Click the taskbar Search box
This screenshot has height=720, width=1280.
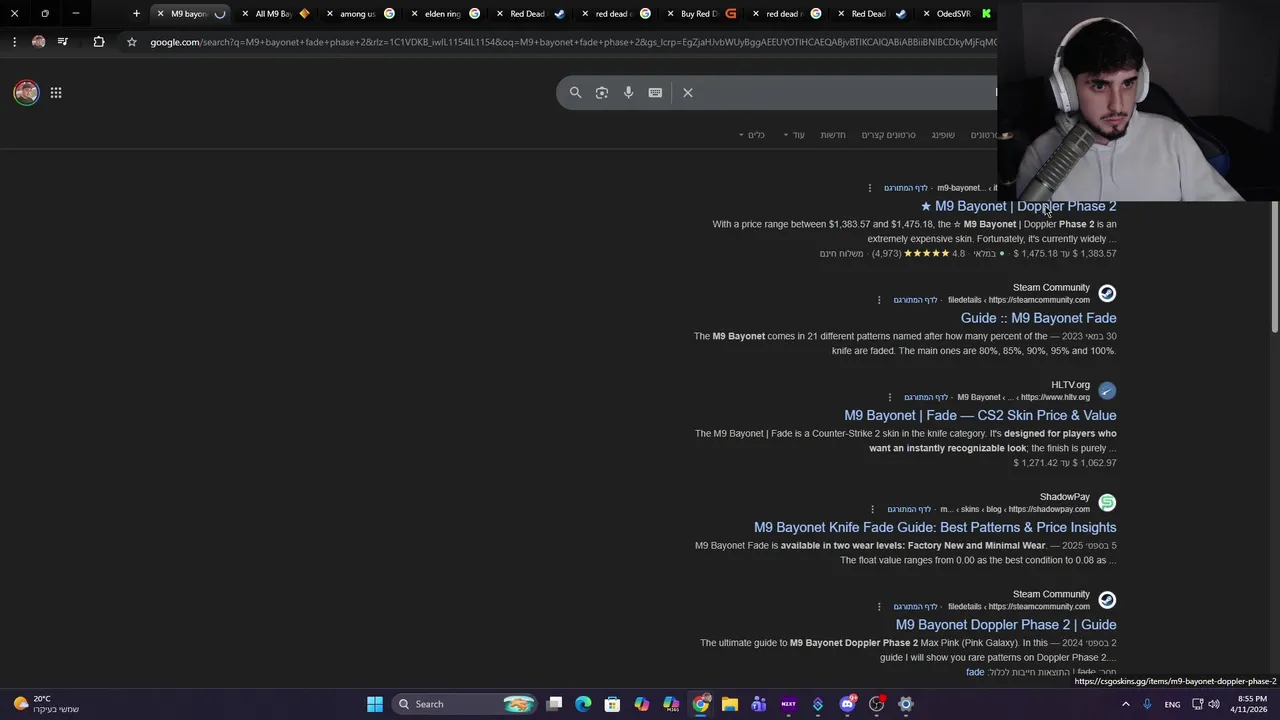[466, 704]
